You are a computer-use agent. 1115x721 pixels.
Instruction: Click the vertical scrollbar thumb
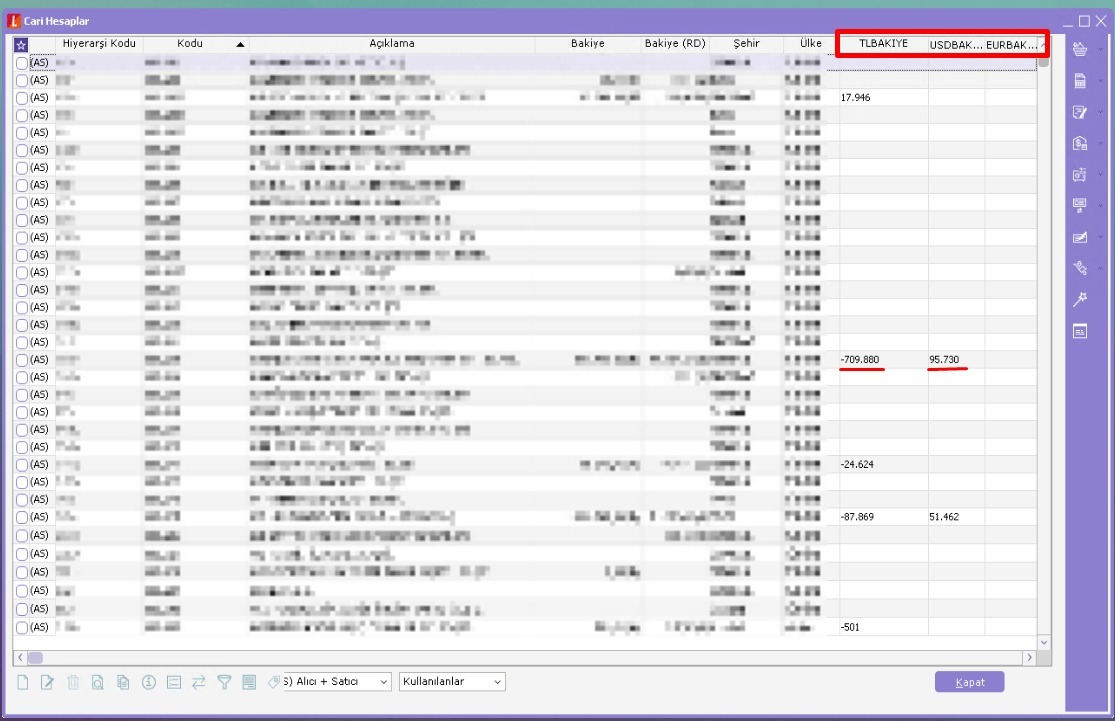[x=1044, y=61]
